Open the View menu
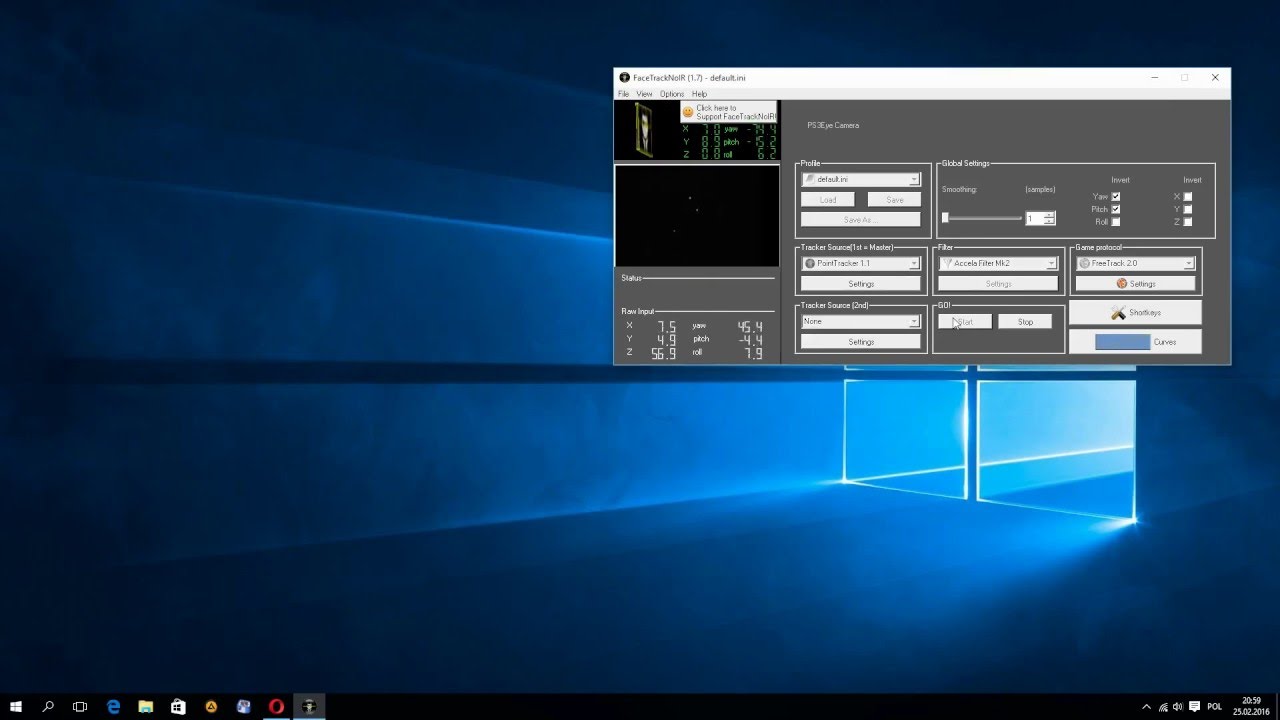Viewport: 1280px width, 720px height. coord(644,94)
